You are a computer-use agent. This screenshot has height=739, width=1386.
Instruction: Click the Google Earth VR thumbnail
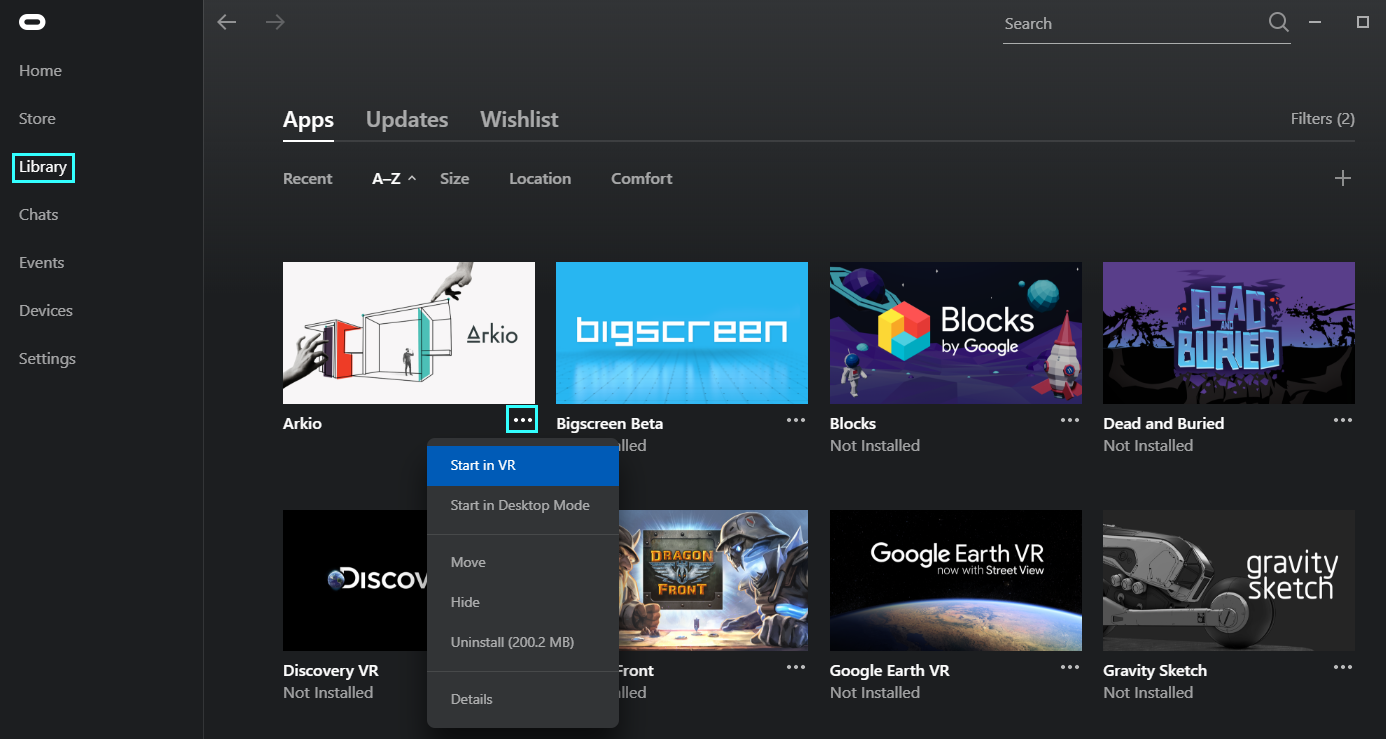tap(956, 580)
